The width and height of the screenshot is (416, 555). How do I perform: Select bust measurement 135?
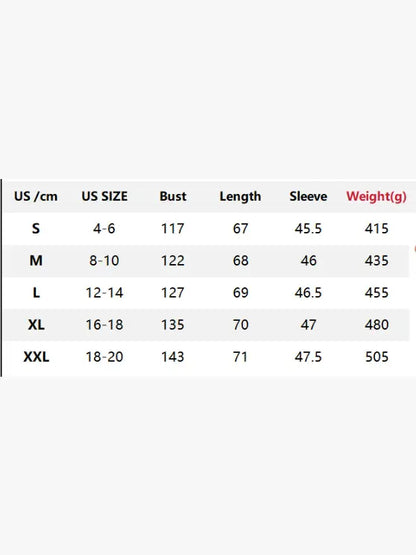coord(173,325)
